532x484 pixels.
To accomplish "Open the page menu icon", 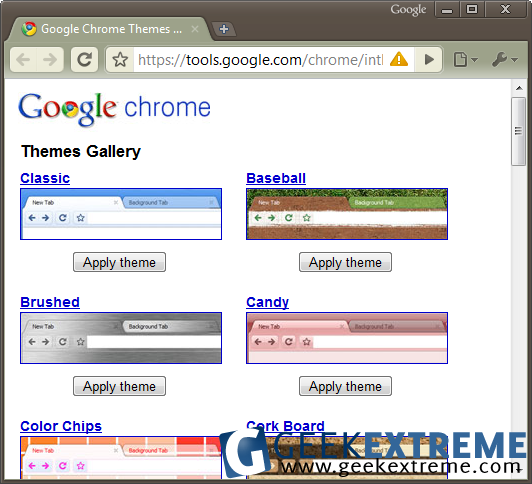I will [x=465, y=60].
